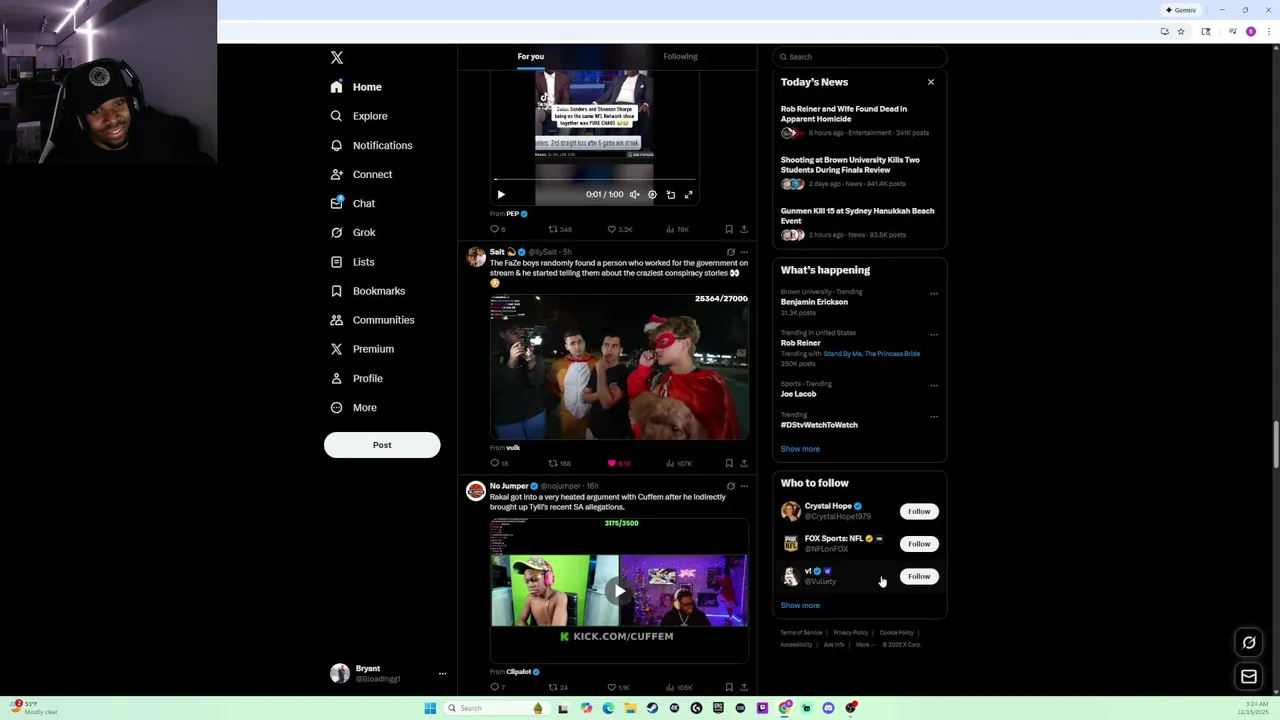Screen dimensions: 1280x720
Task: Play the PEP video
Action: pos(501,195)
